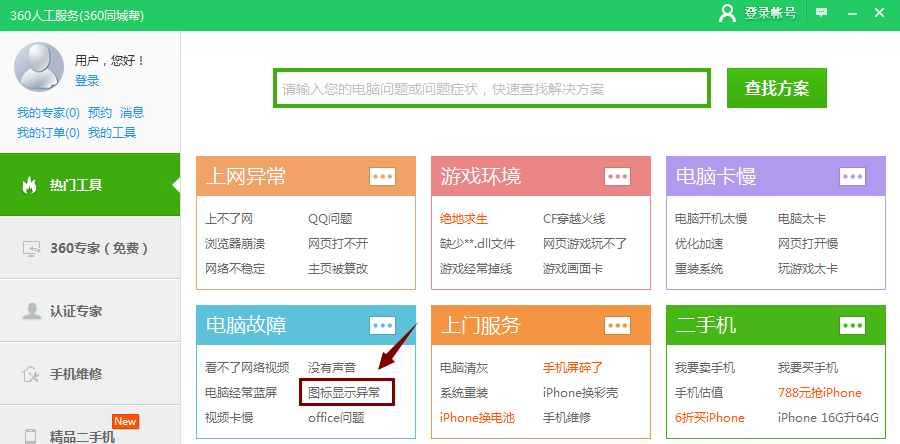
Task: Open the 预约 link
Action: [100, 112]
